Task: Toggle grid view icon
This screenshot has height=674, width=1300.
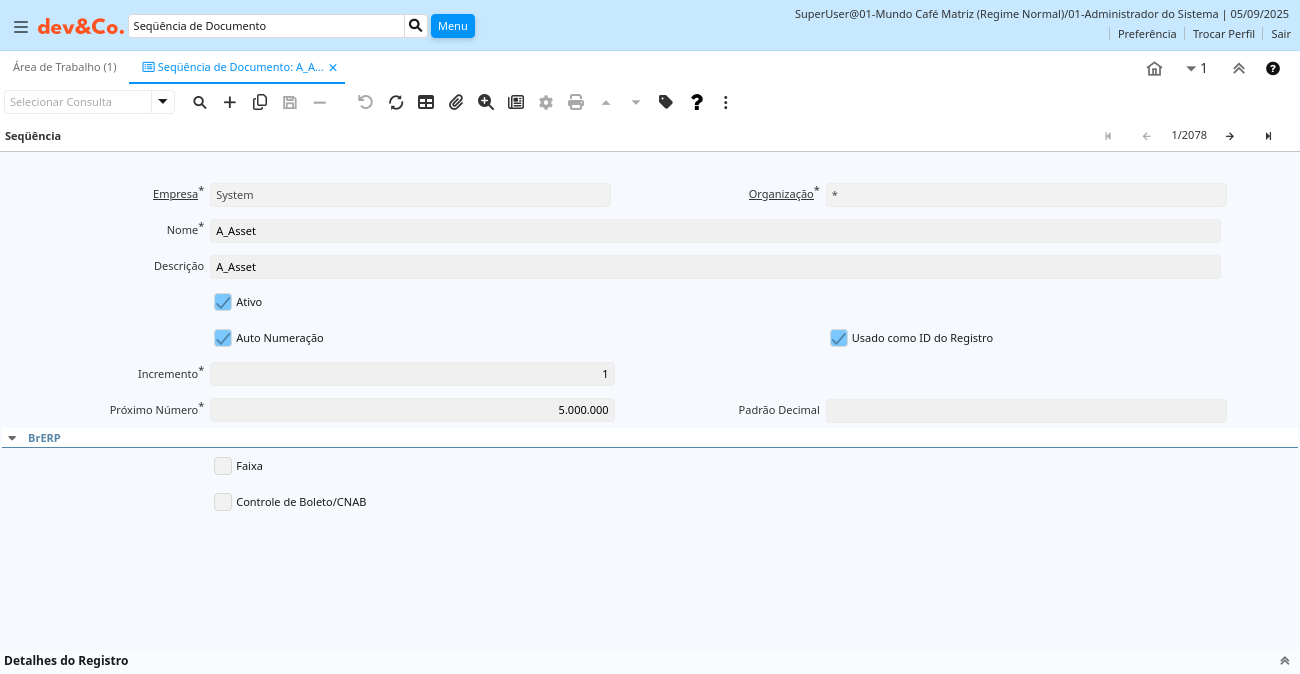Action: coord(426,102)
